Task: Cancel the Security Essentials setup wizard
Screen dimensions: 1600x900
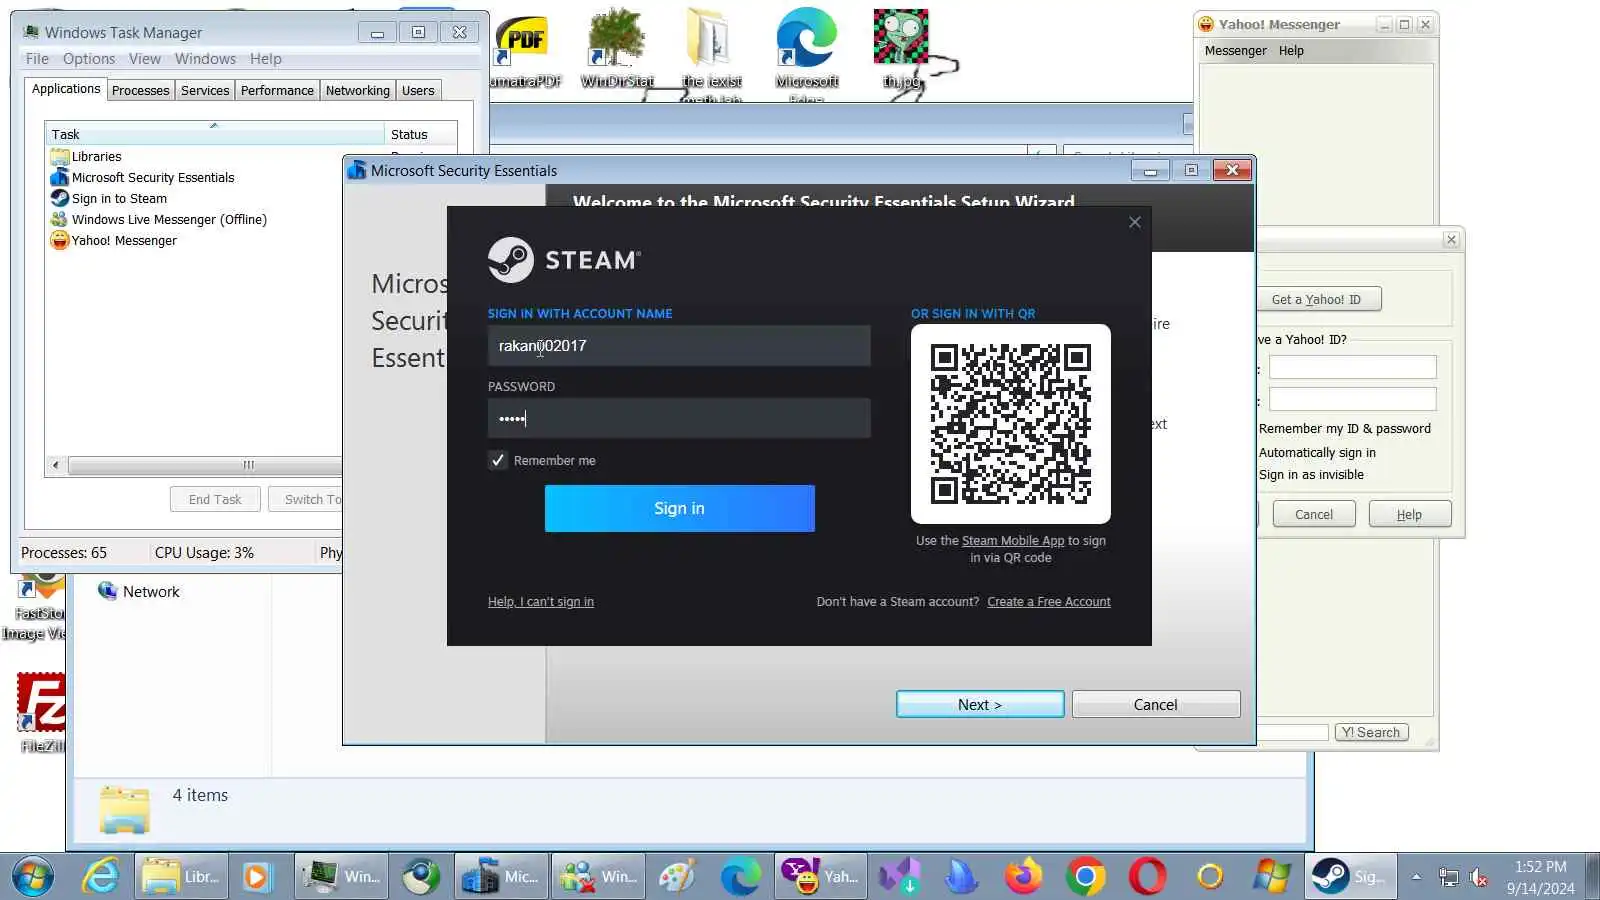Action: click(x=1156, y=704)
